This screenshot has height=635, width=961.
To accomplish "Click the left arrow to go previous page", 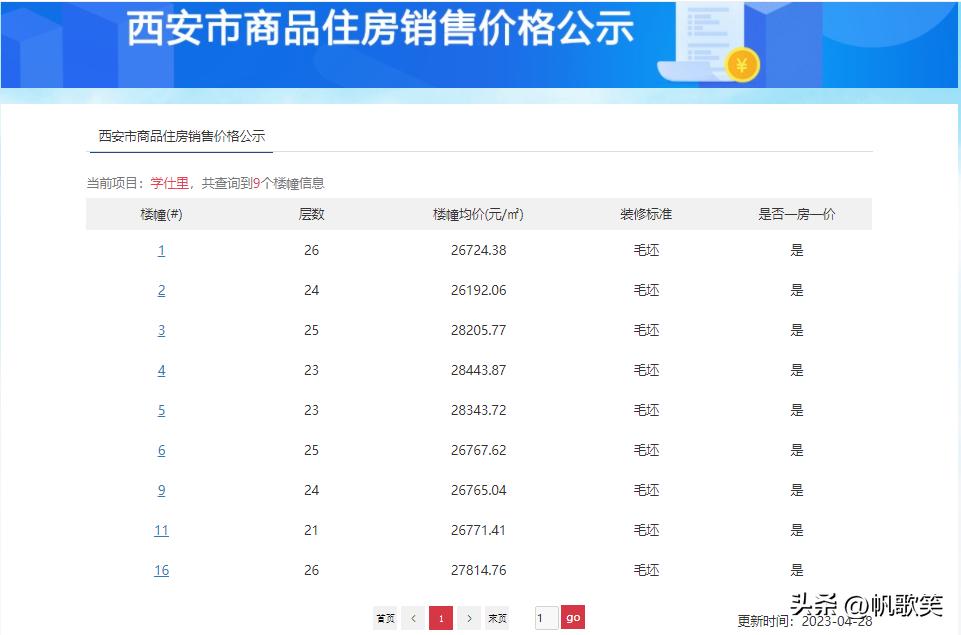I will [x=413, y=619].
